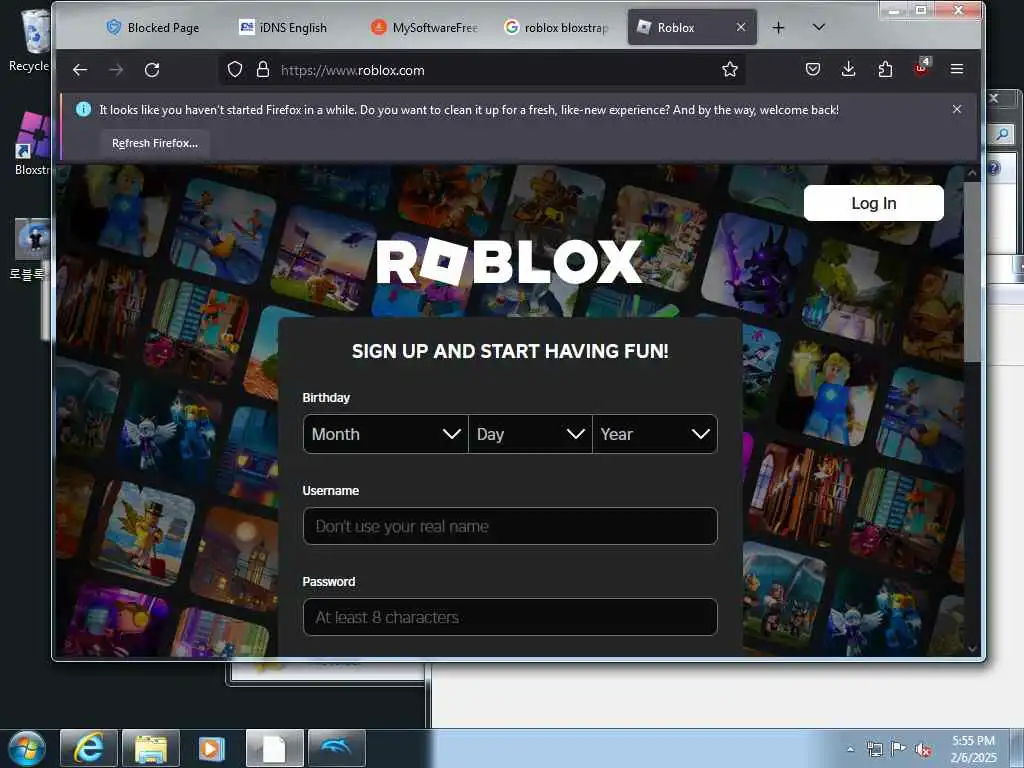Switch to the MySoftwareFree tab
The height and width of the screenshot is (768, 1024).
point(424,27)
